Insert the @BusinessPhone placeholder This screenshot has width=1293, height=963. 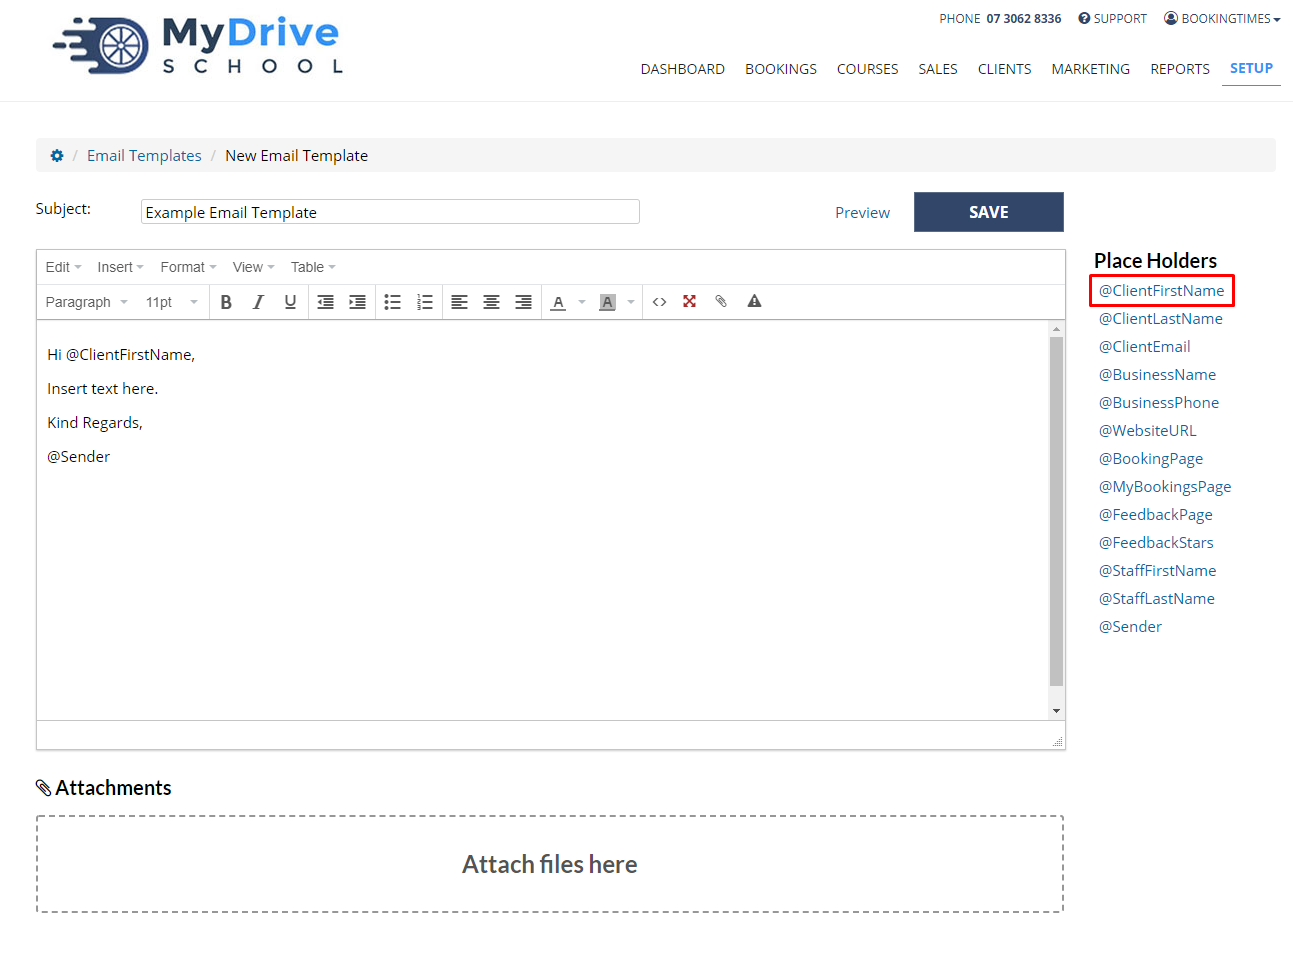(x=1159, y=403)
